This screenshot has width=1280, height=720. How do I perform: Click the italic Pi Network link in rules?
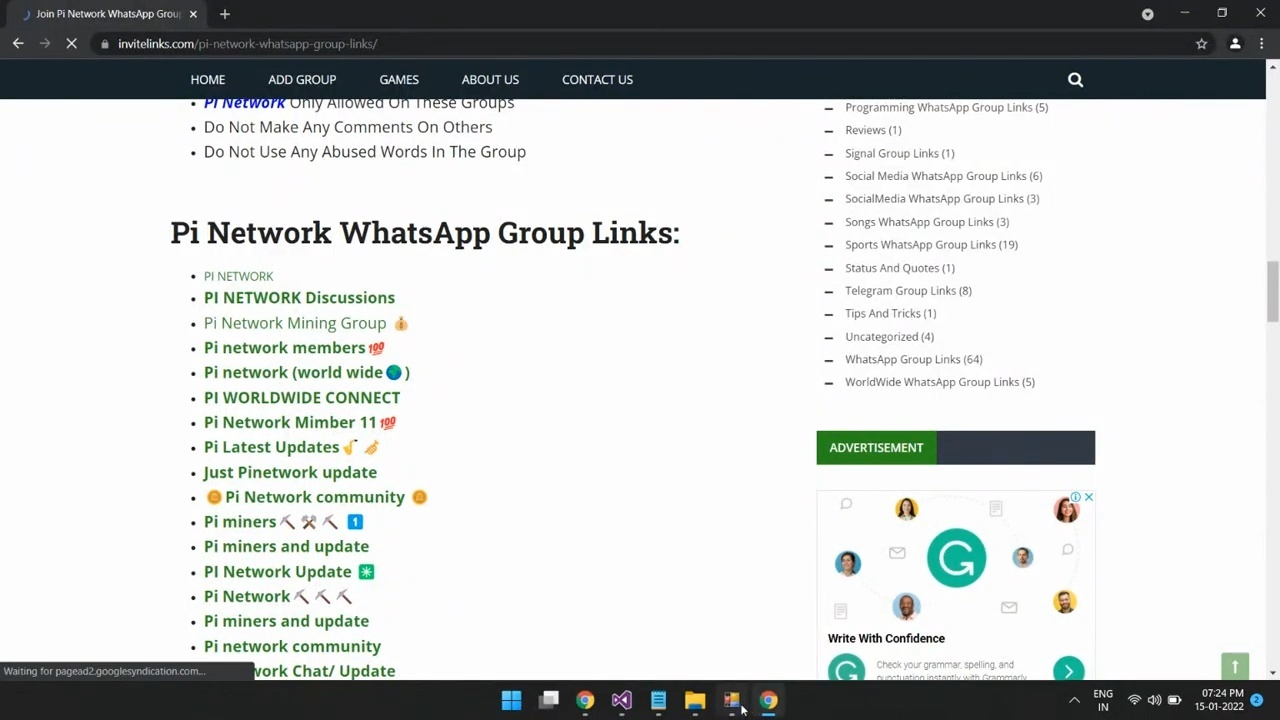tap(244, 103)
